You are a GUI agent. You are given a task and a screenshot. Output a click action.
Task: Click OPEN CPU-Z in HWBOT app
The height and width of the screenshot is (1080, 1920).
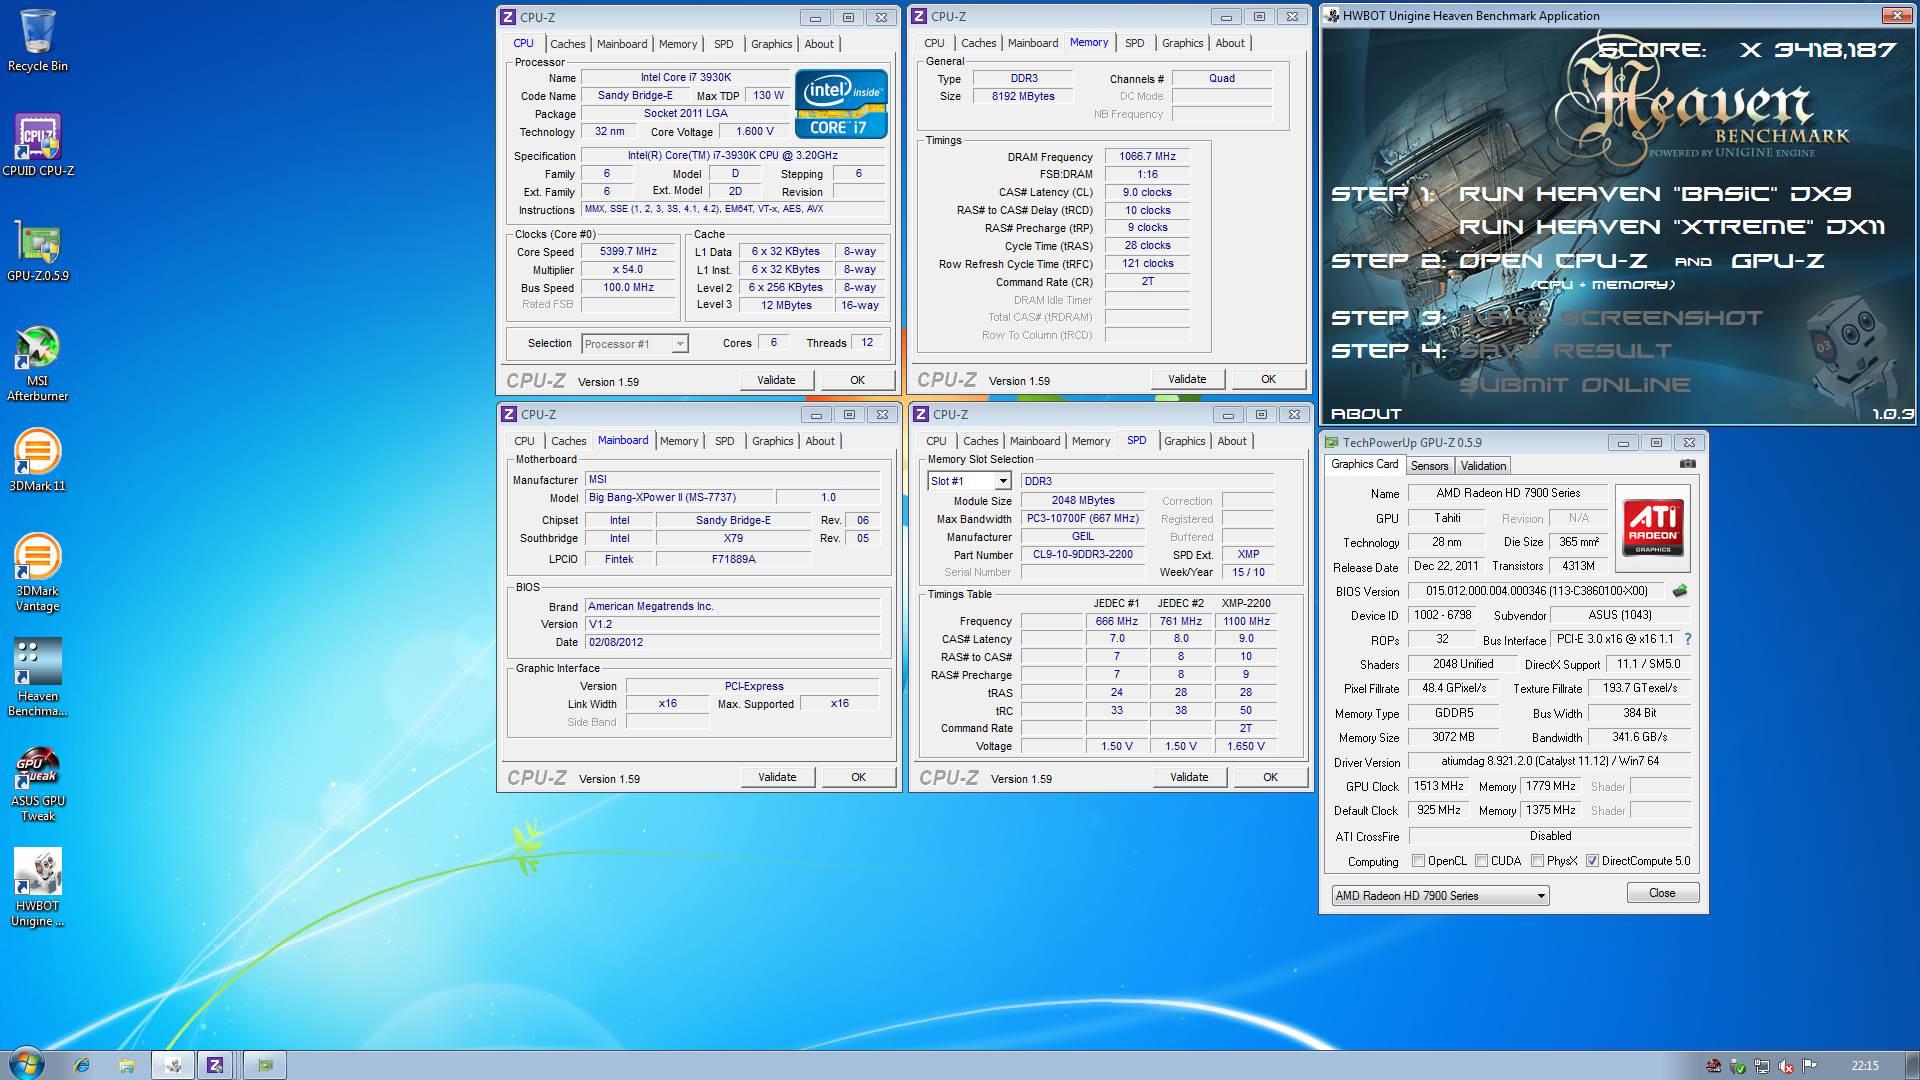tap(1552, 261)
